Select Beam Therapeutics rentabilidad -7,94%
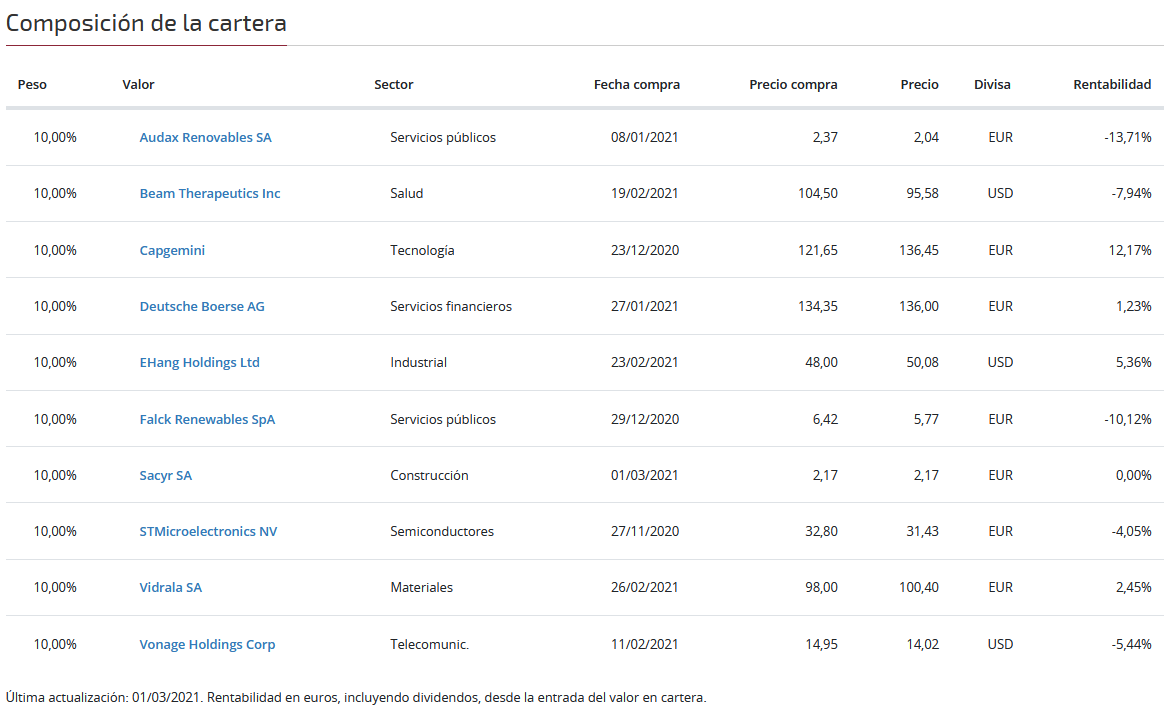Viewport: 1172px width, 721px height. [x=1132, y=194]
